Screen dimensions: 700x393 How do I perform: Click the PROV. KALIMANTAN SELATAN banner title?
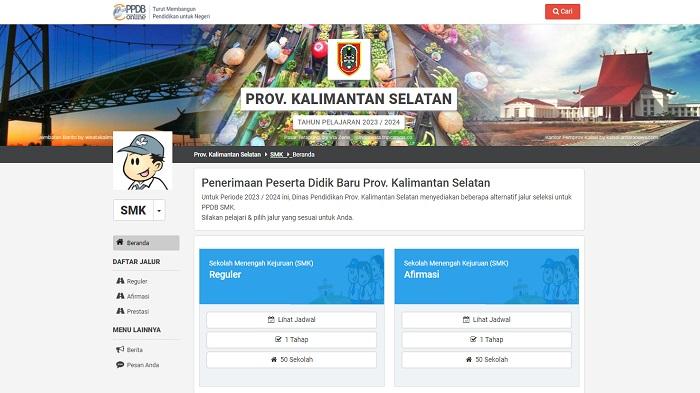349,99
